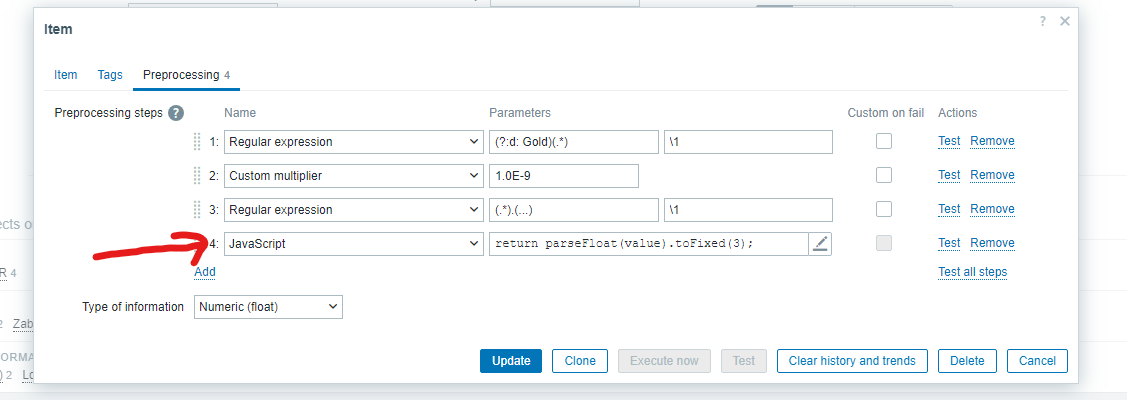Click drag handle for step 2
1127x400 pixels.
(197, 176)
